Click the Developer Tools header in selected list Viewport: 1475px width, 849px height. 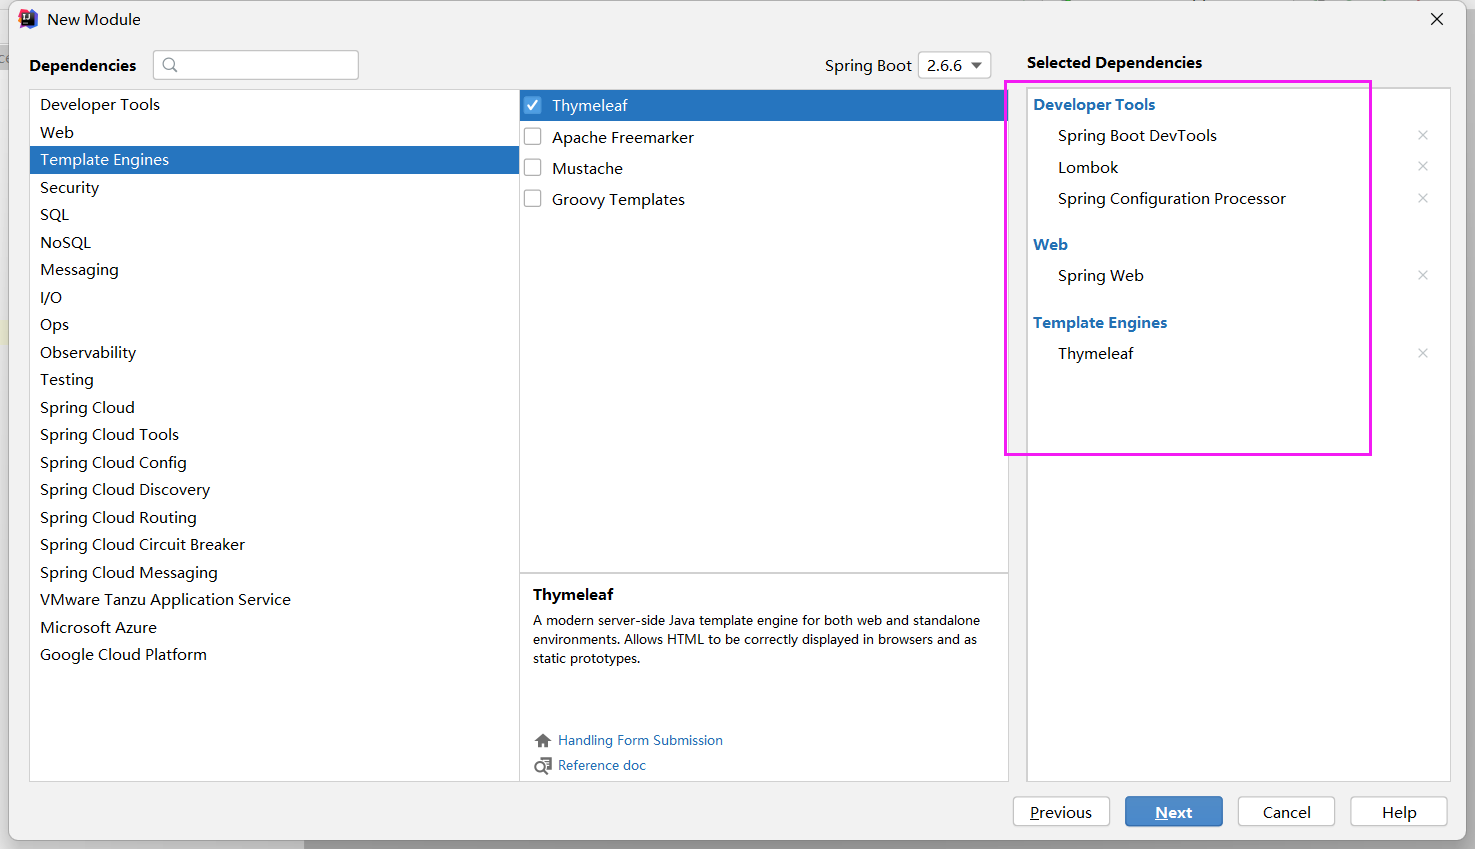click(x=1094, y=104)
